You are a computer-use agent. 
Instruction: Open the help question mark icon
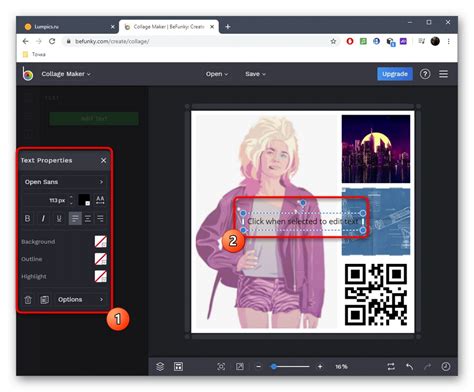[425, 74]
